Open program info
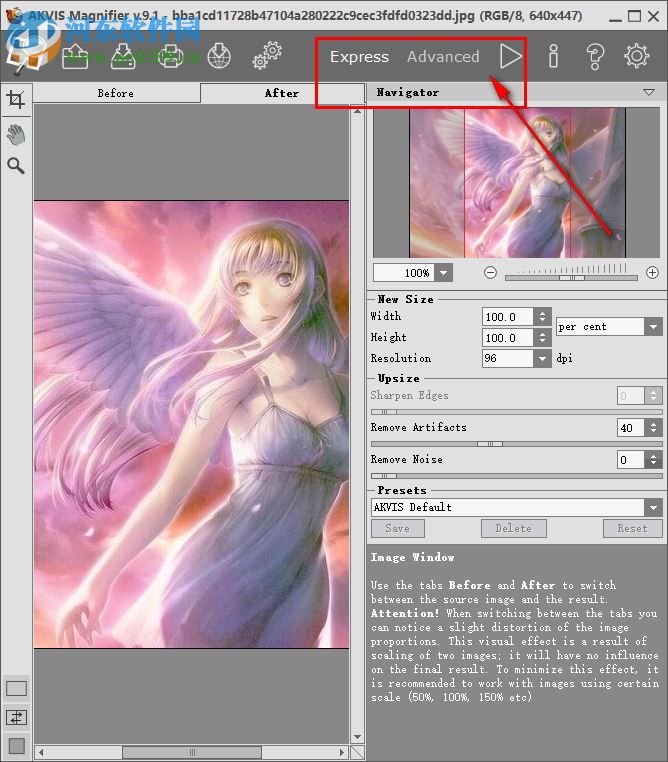The height and width of the screenshot is (762, 668). click(x=553, y=56)
